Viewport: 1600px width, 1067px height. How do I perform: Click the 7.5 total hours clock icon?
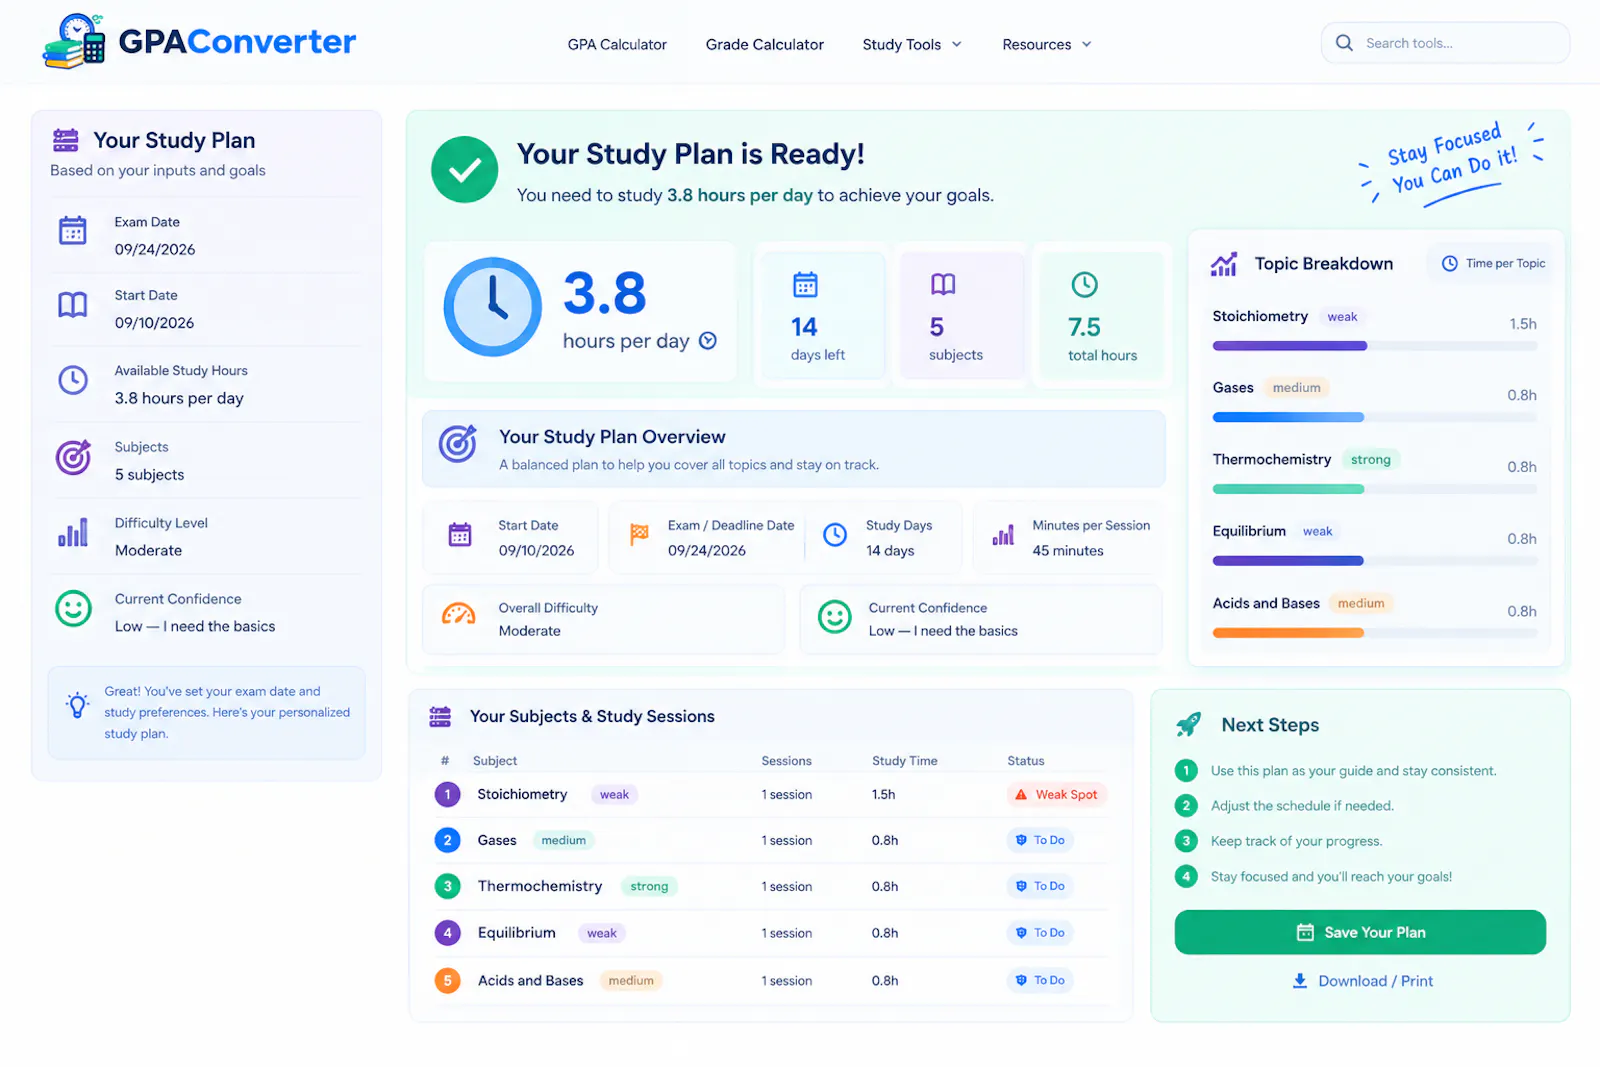[x=1084, y=285]
